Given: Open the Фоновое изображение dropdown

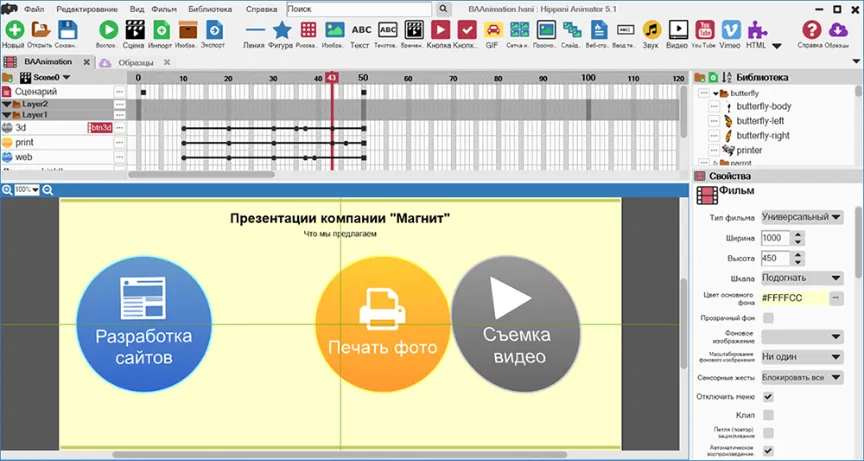Looking at the screenshot, I should (x=802, y=337).
